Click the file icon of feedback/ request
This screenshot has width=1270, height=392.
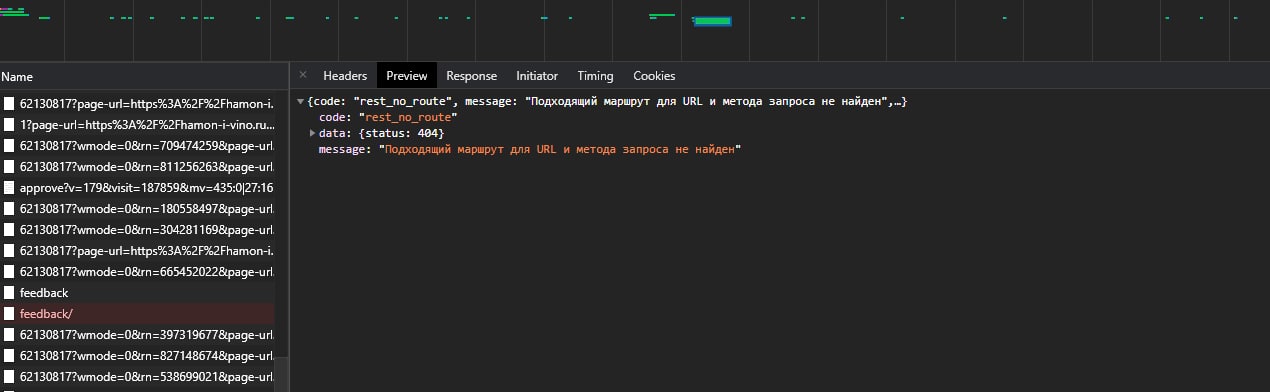click(x=9, y=313)
